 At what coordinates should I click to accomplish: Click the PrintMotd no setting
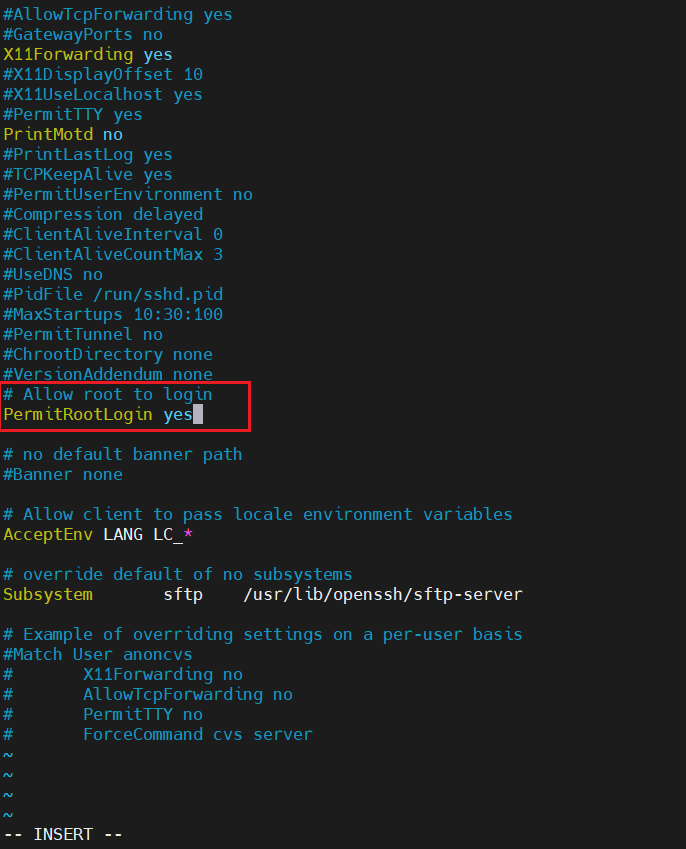[63, 134]
